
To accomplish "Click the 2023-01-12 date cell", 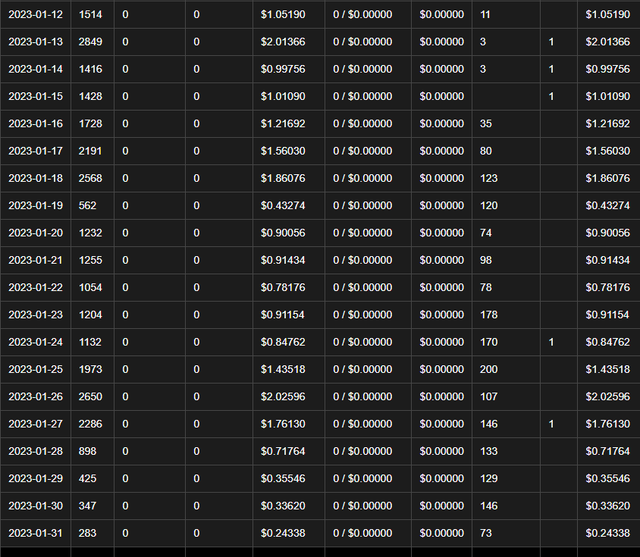I will (35, 15).
